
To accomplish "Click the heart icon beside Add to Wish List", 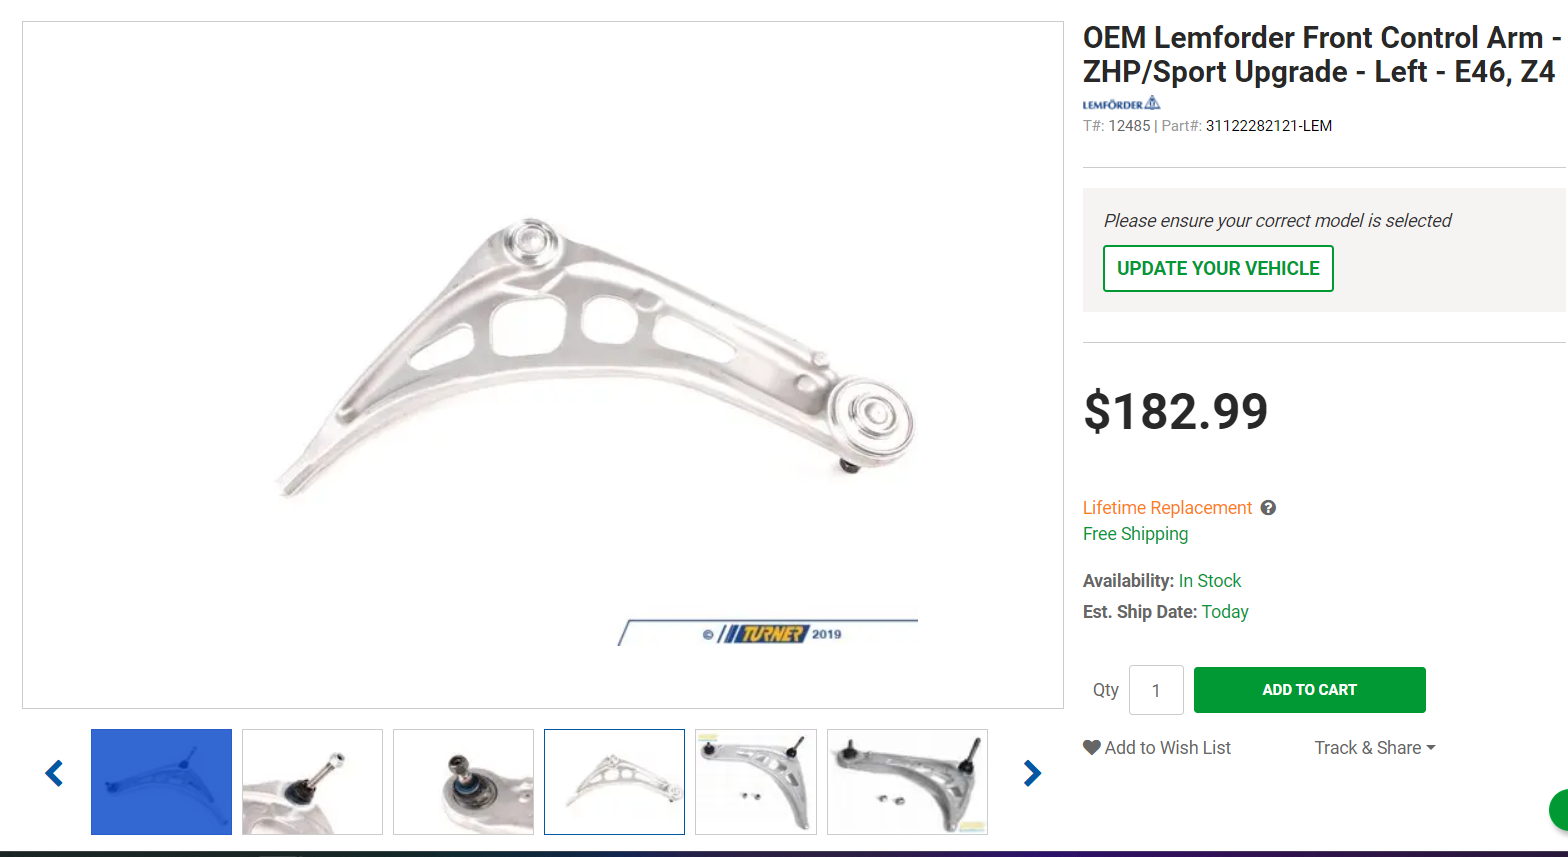I will click(x=1092, y=747).
